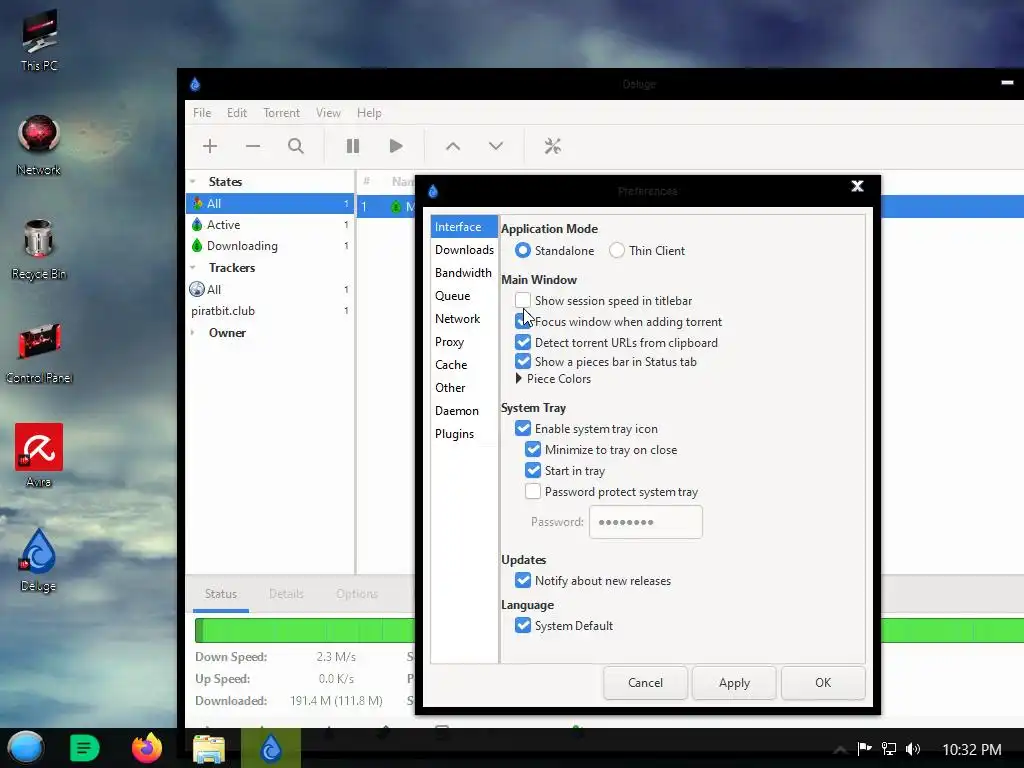Resume torrent using toolbar play icon
The image size is (1024, 768).
pos(396,146)
